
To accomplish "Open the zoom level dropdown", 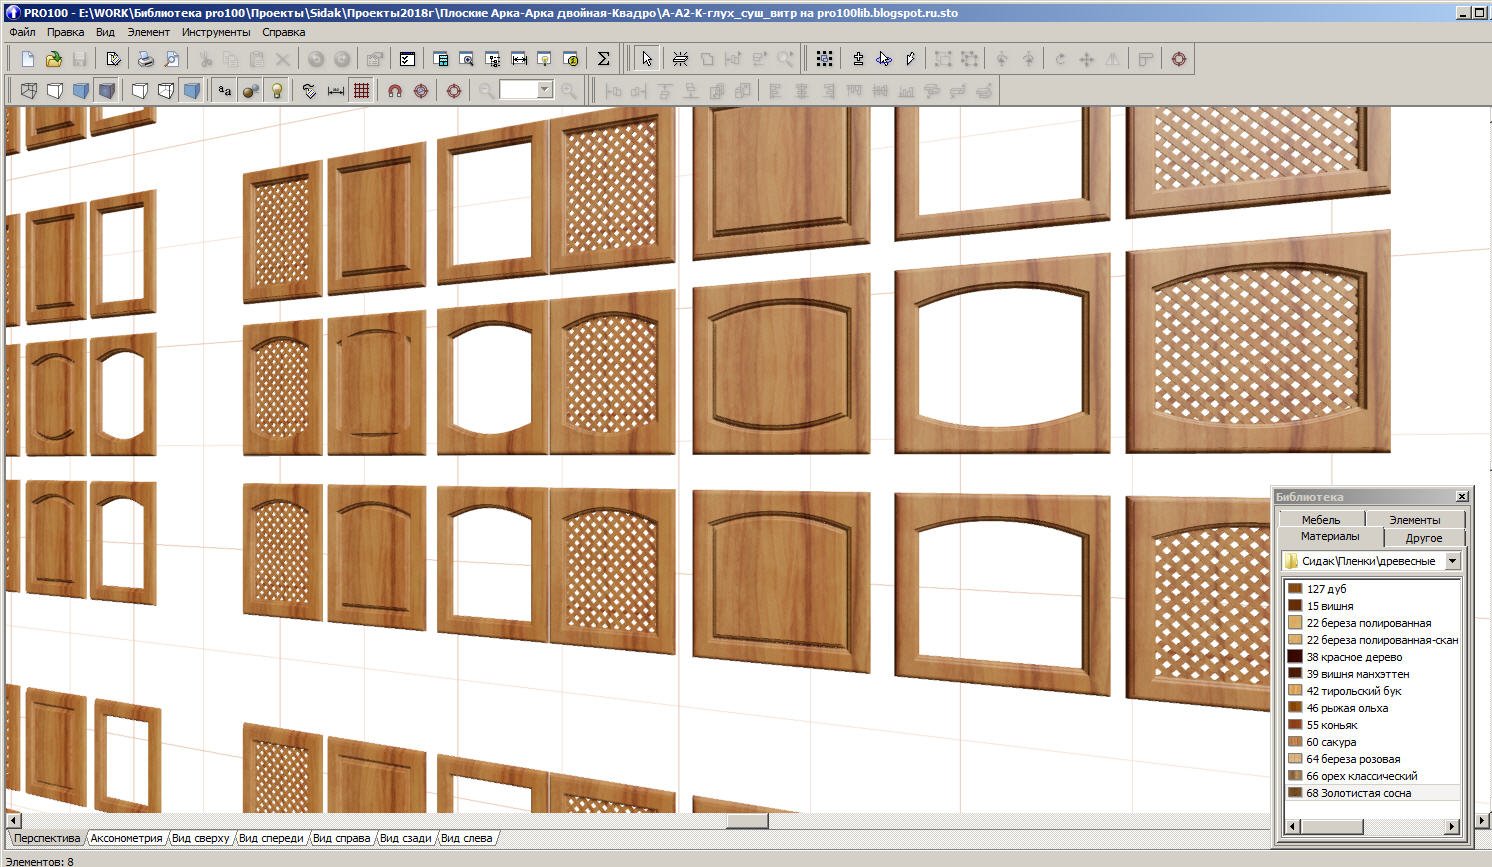I will tap(545, 90).
